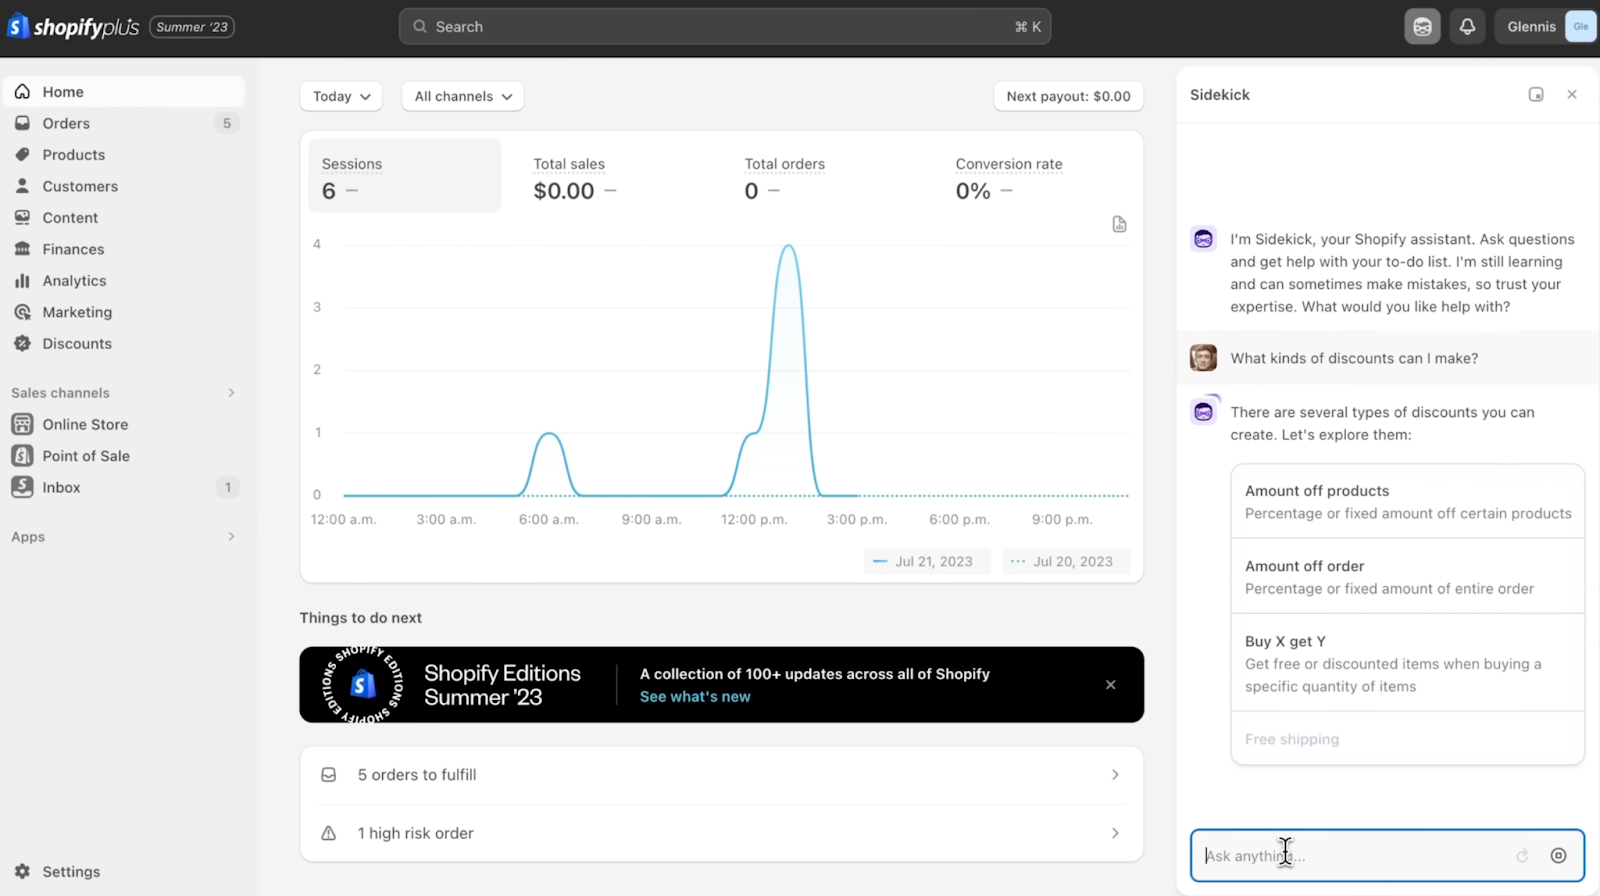Select the Free shipping discount option
1600x896 pixels.
click(x=1408, y=739)
